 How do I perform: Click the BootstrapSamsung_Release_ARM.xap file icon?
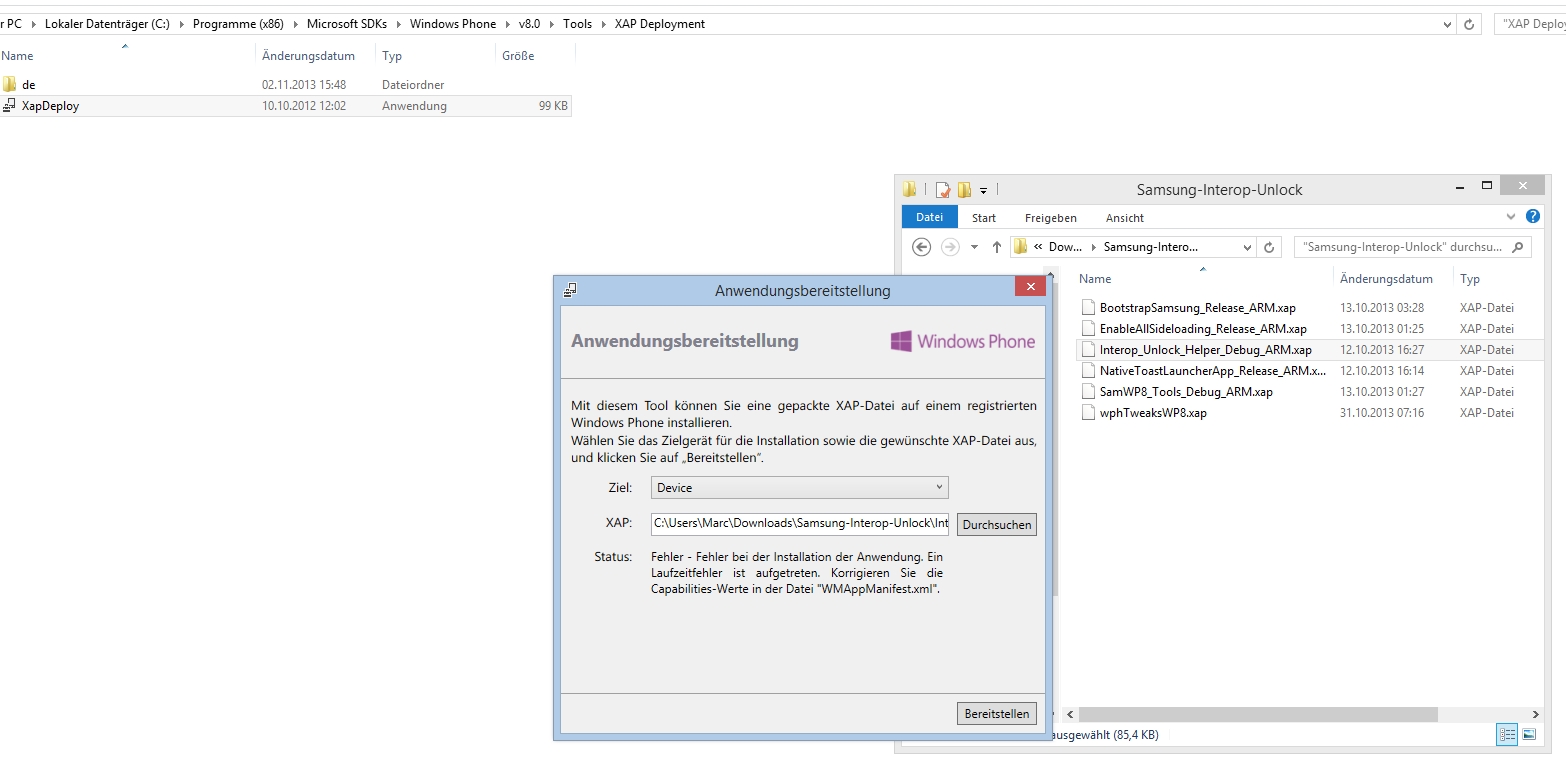point(1088,308)
